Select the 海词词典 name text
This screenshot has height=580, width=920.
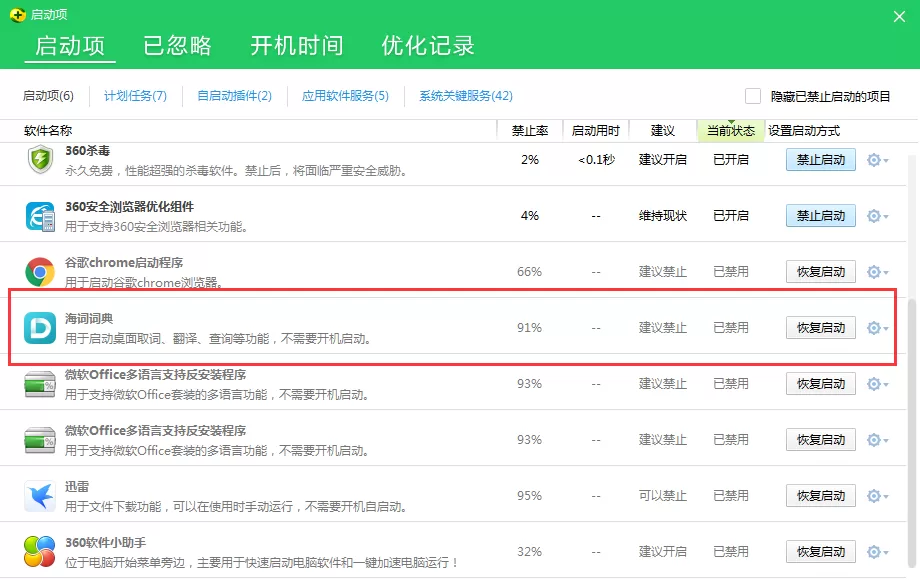tap(89, 318)
